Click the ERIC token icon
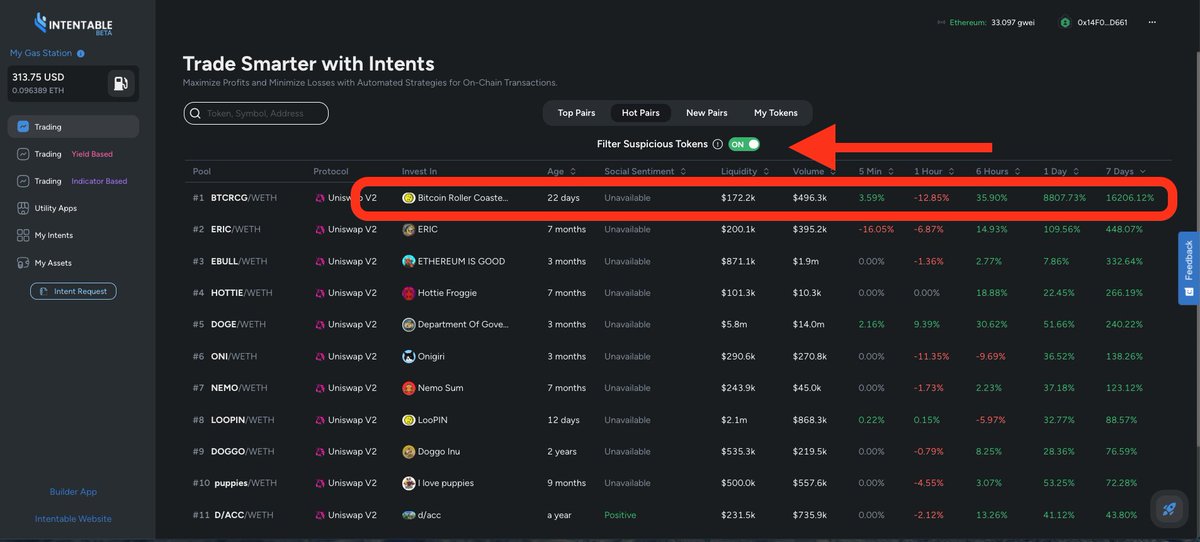This screenshot has height=542, width=1200. 409,230
